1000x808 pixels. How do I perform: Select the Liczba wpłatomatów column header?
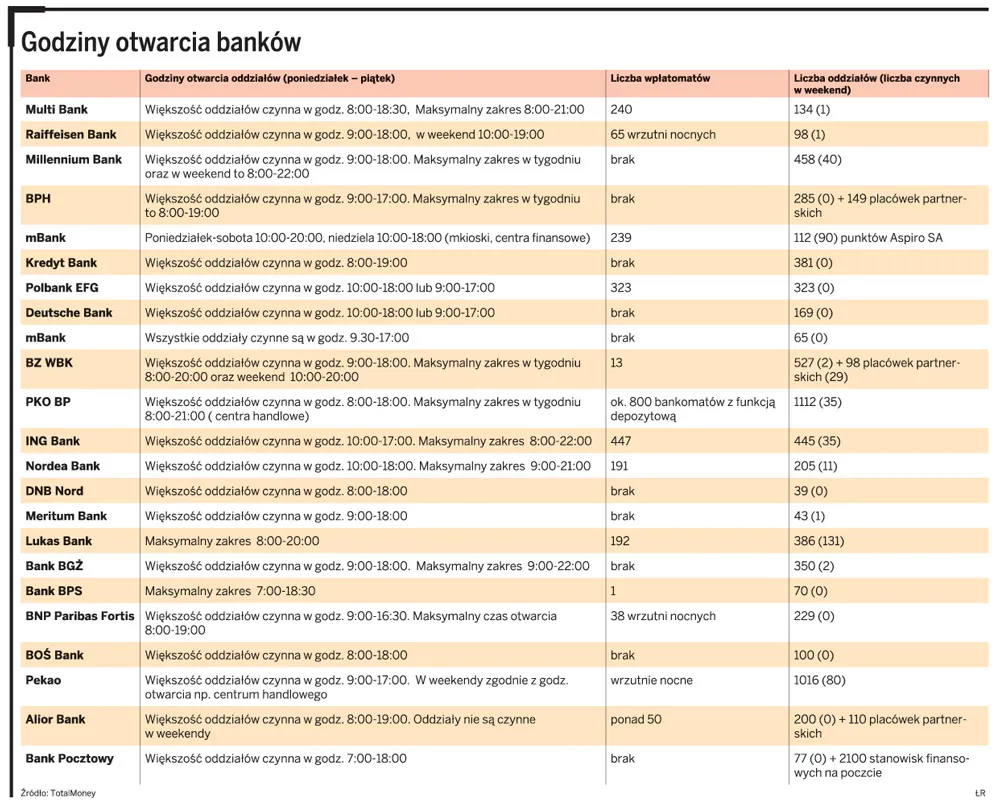pos(660,78)
